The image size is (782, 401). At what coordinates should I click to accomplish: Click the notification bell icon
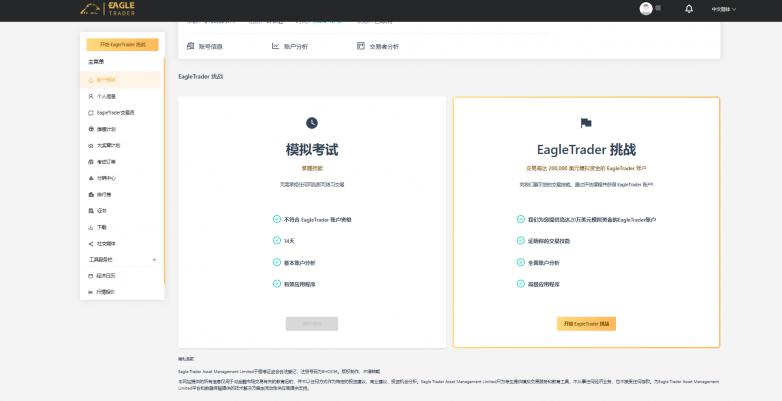coord(688,9)
